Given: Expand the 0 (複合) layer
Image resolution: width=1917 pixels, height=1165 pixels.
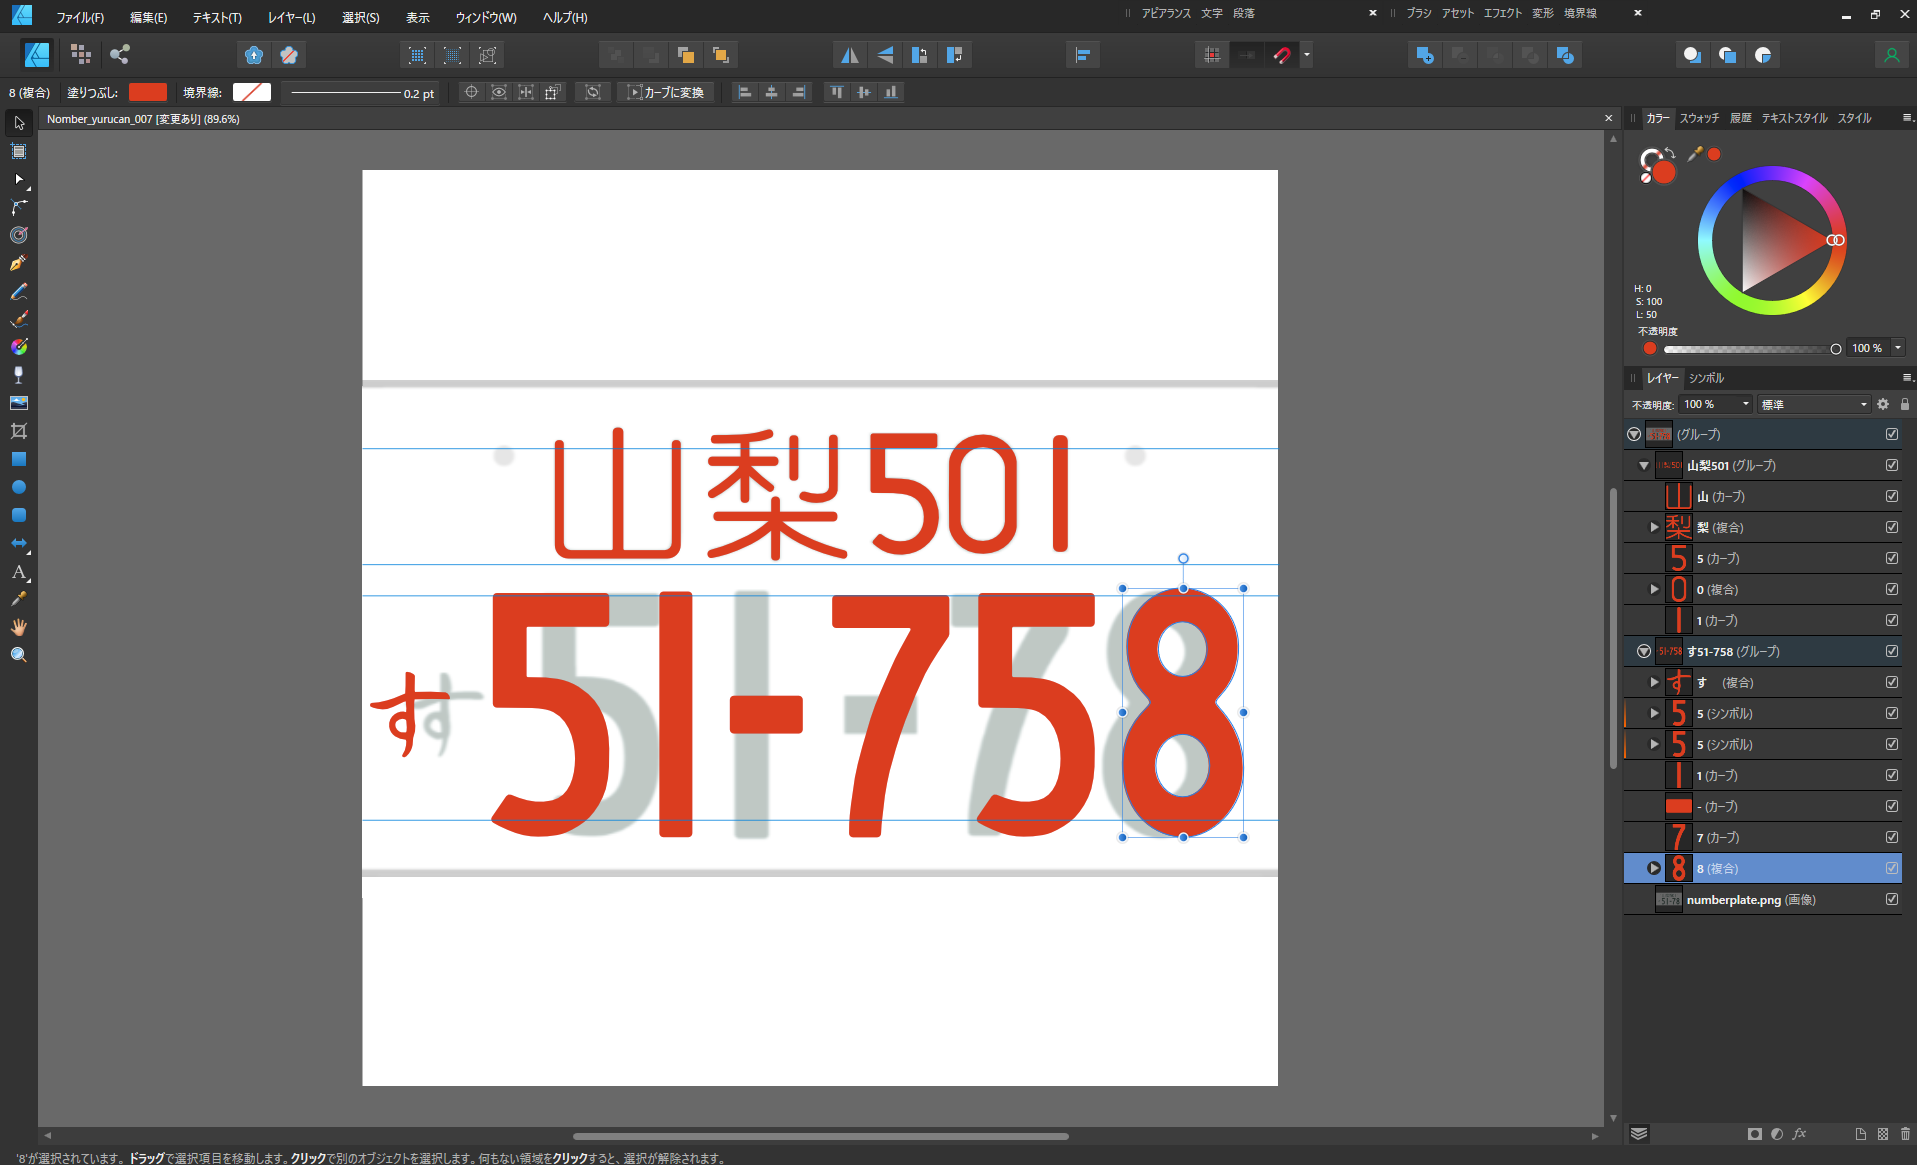Looking at the screenshot, I should pyautogui.click(x=1654, y=589).
